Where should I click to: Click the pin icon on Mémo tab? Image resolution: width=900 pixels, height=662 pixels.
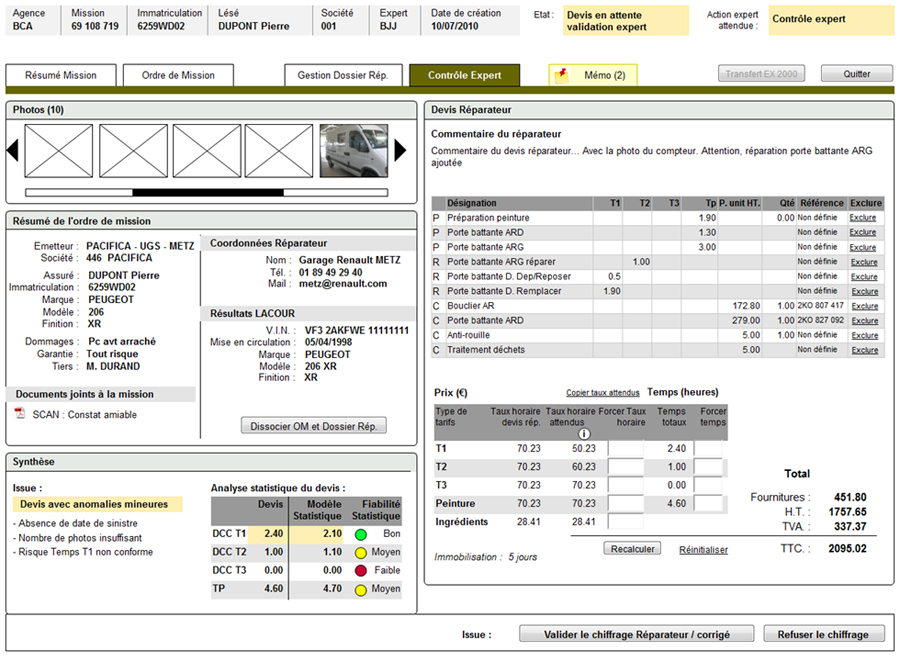pos(562,75)
